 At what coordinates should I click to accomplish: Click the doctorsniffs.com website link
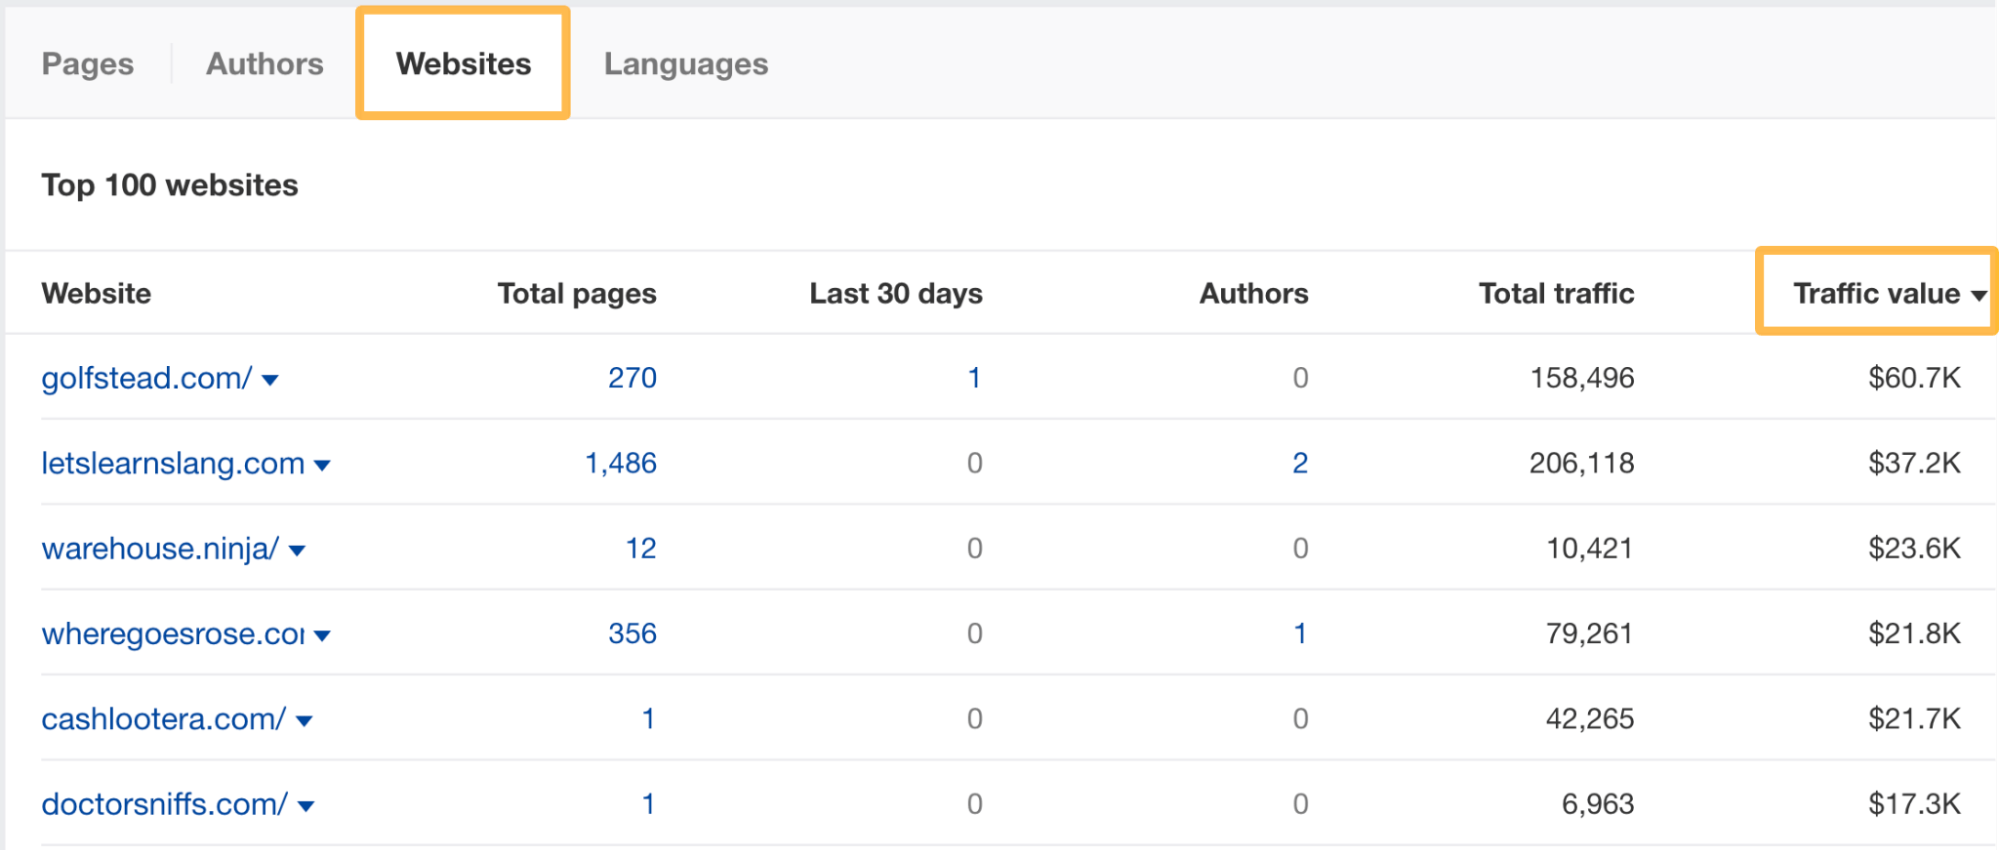[x=164, y=804]
